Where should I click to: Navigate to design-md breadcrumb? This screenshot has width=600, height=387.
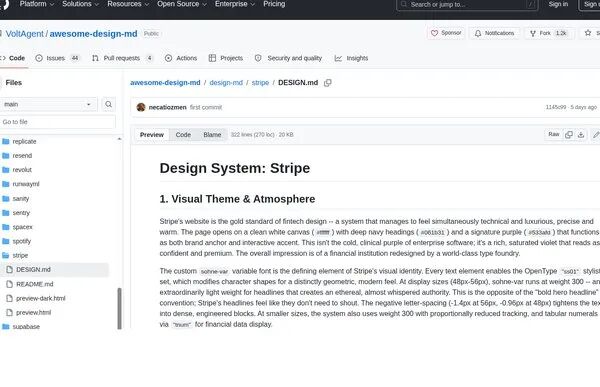point(226,83)
